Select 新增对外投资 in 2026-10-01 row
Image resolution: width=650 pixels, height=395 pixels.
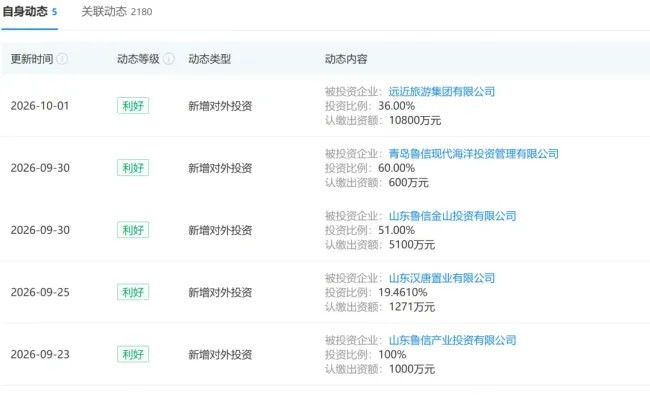tap(220, 106)
